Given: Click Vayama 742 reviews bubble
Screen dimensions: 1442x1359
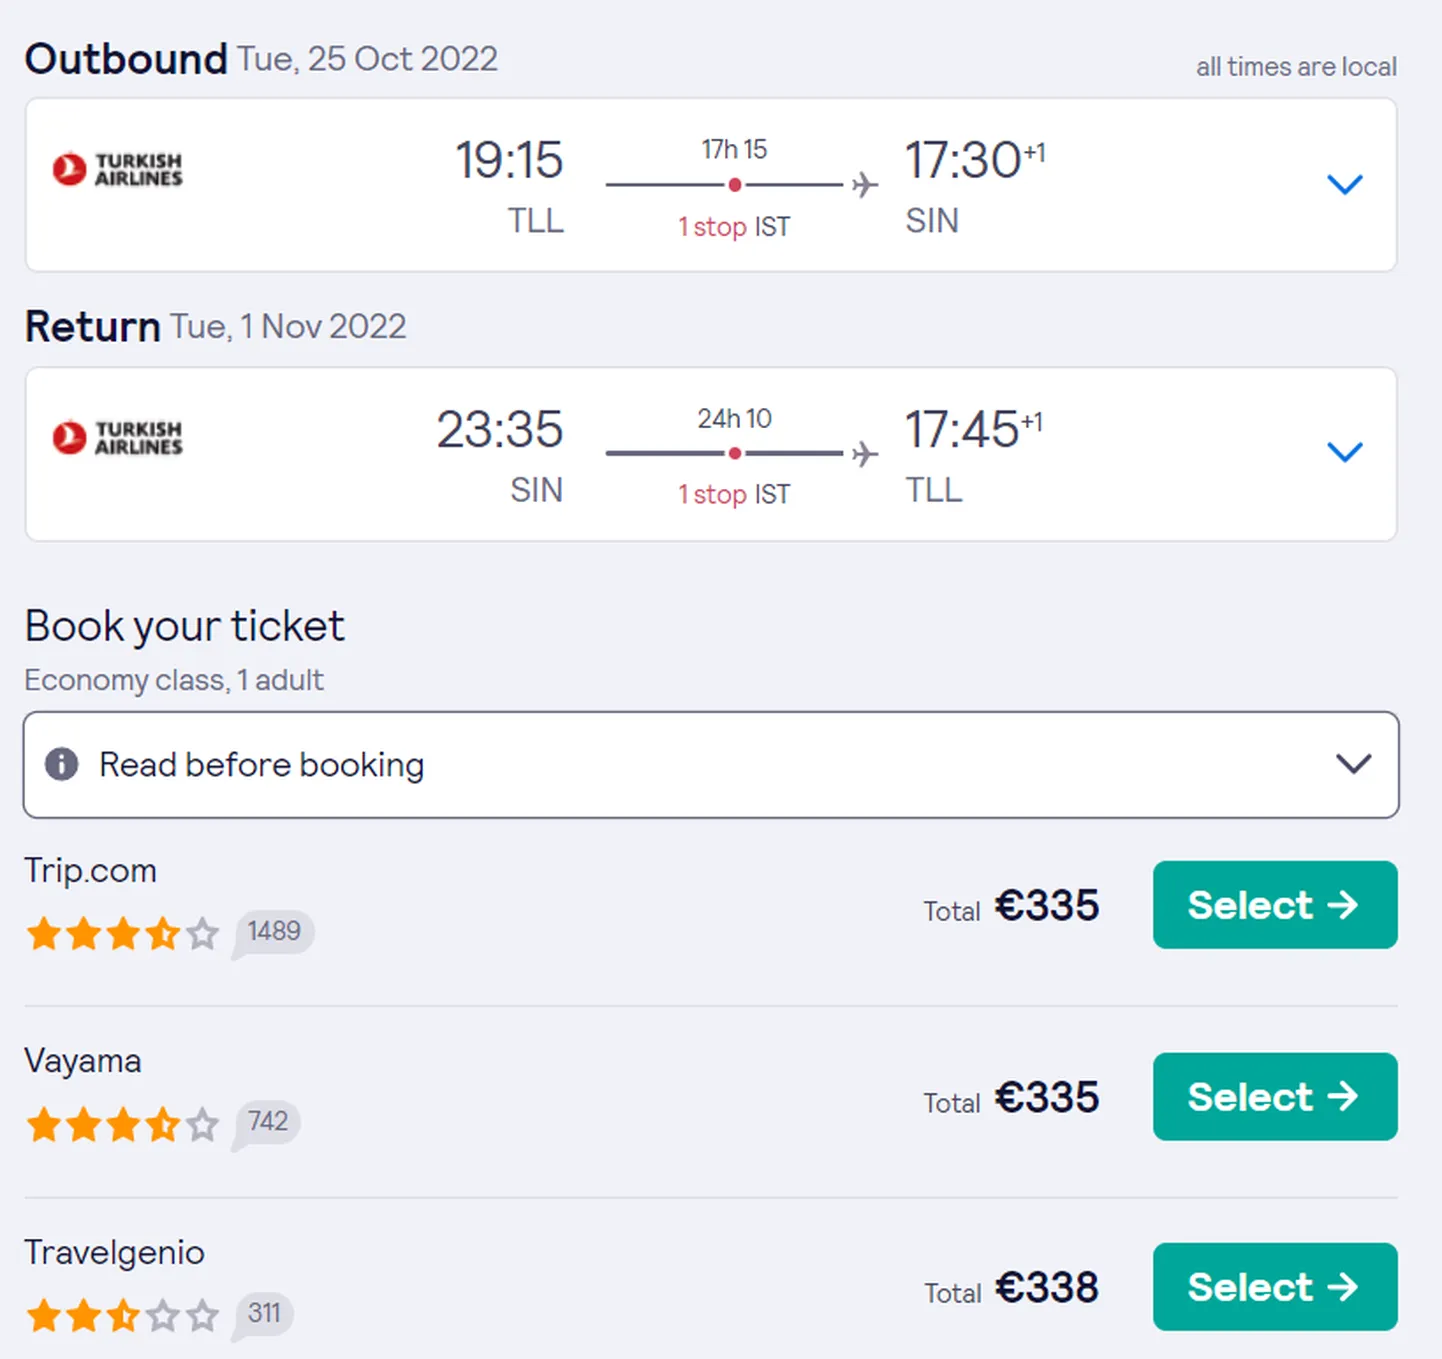Looking at the screenshot, I should [267, 1124].
